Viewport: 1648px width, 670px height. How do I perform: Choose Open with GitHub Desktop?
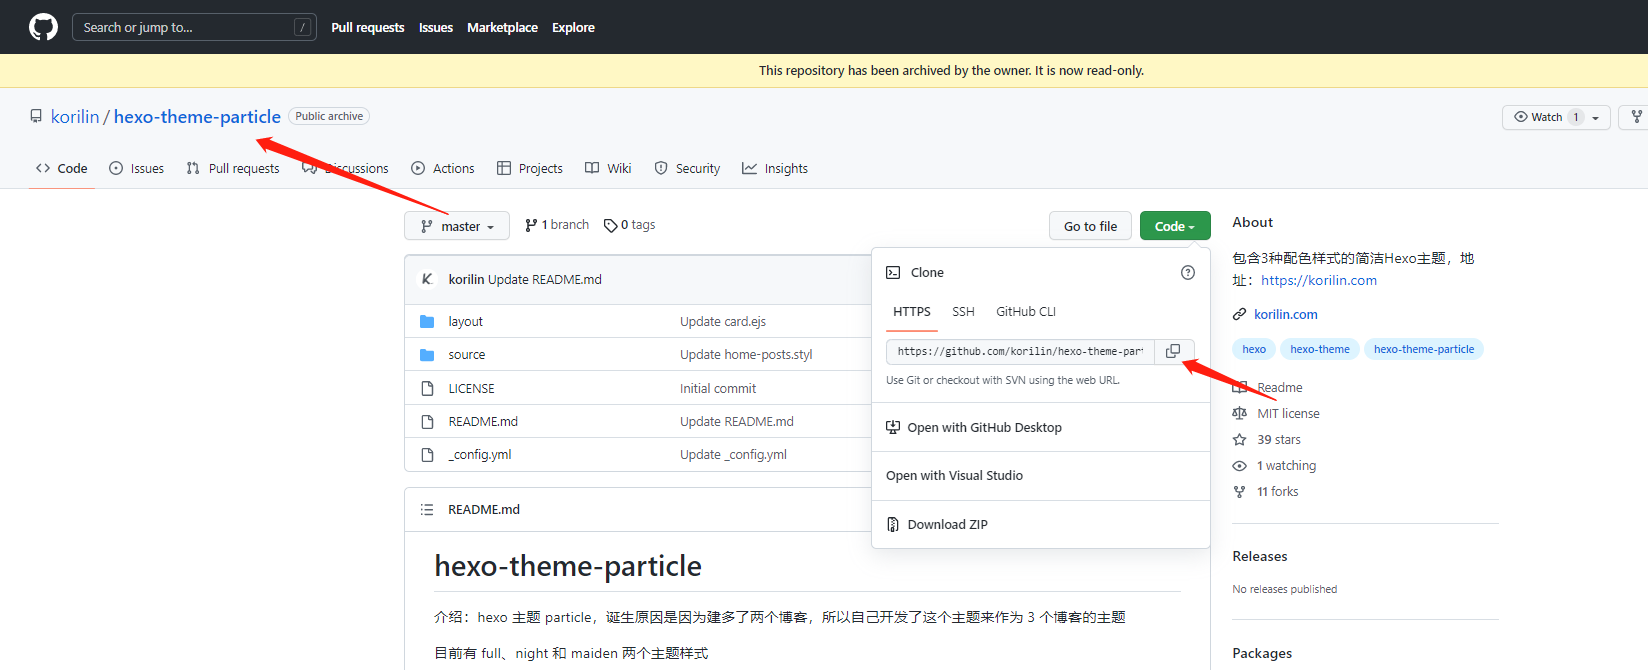pos(974,427)
